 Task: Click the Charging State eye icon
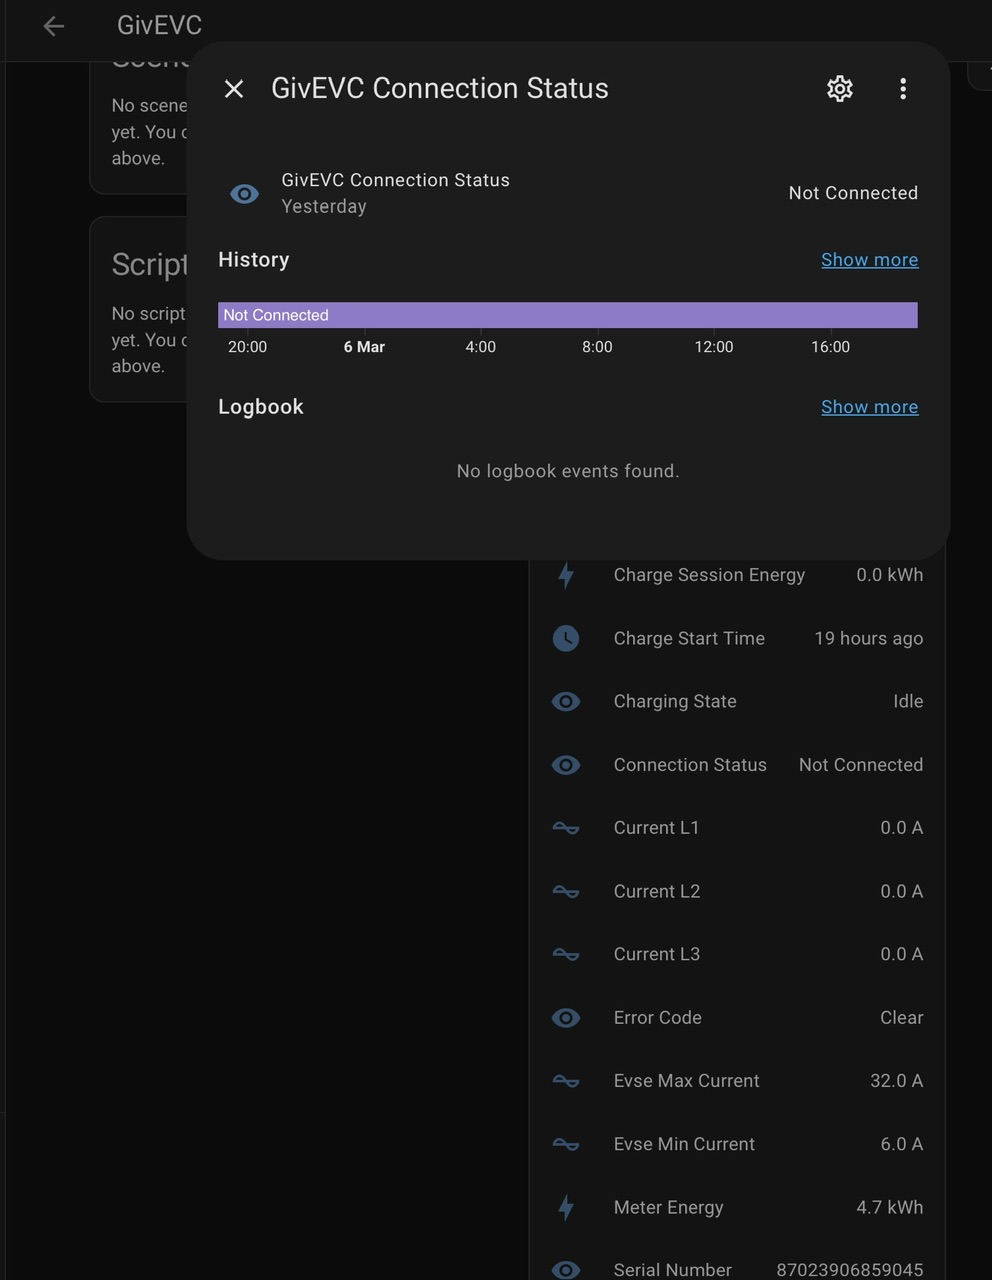coord(566,701)
